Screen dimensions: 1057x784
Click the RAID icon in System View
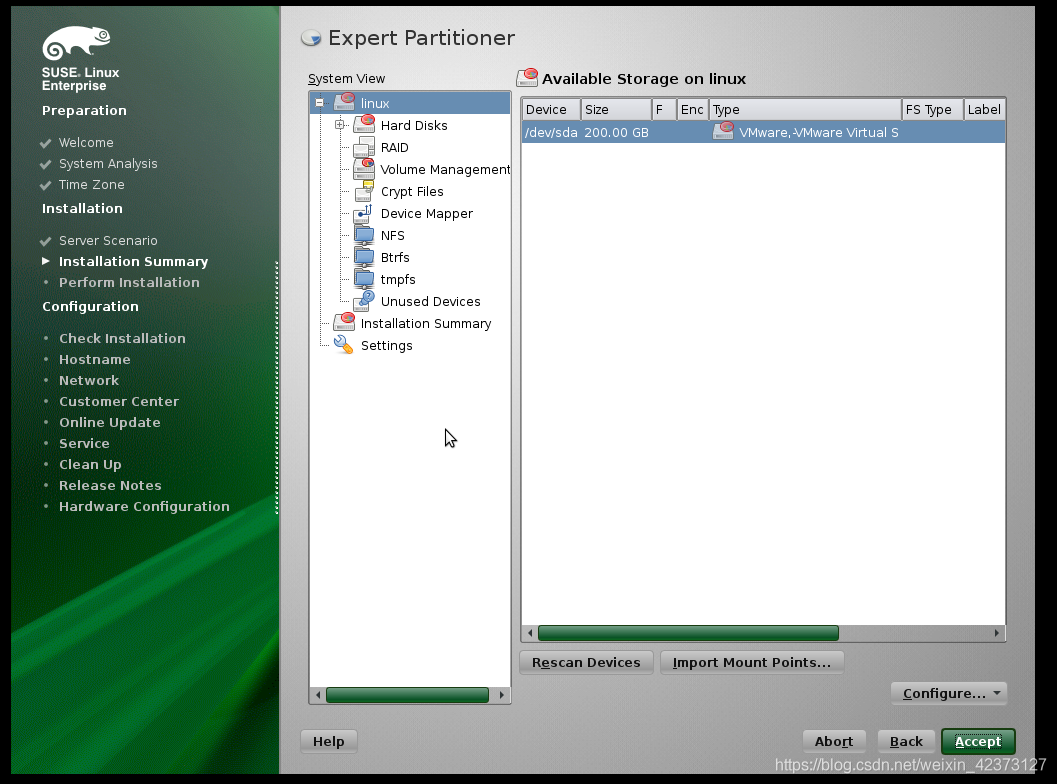[x=364, y=147]
